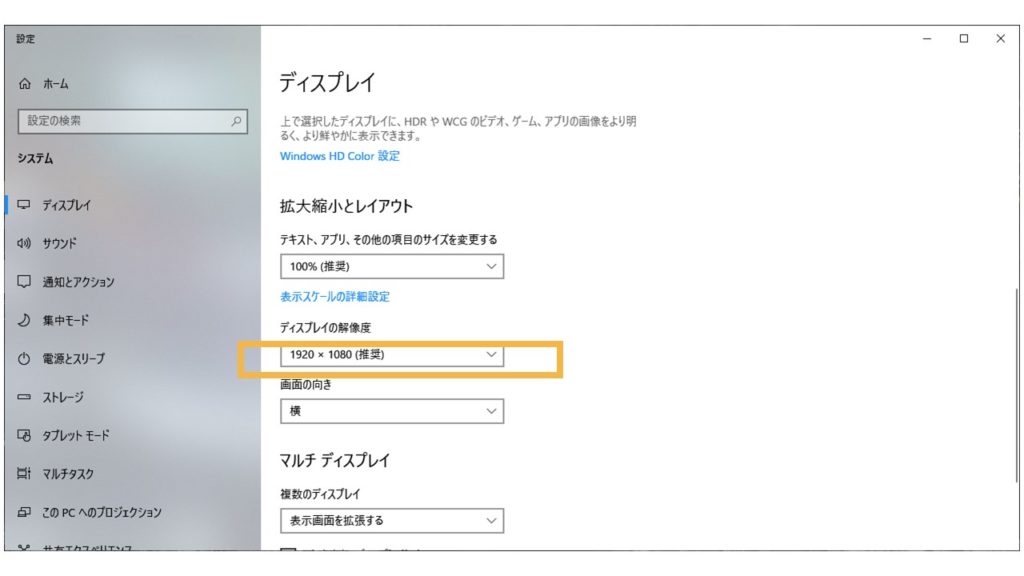Expand the 画面の向き dropdown showing 横
This screenshot has height=576, width=1024.
coord(391,411)
